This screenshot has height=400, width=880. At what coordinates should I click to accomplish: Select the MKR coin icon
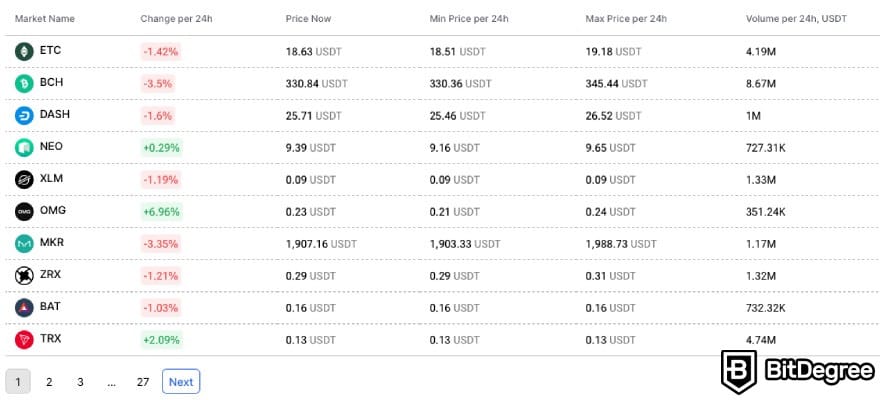pos(24,243)
